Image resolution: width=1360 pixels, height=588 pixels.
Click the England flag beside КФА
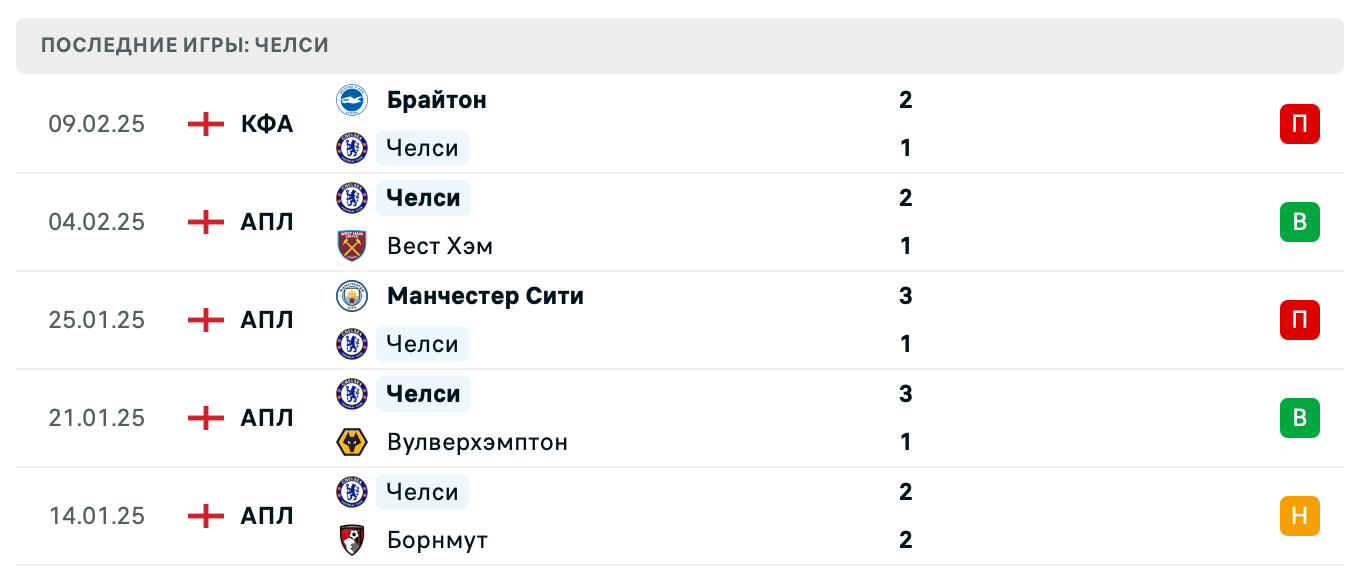pos(204,124)
